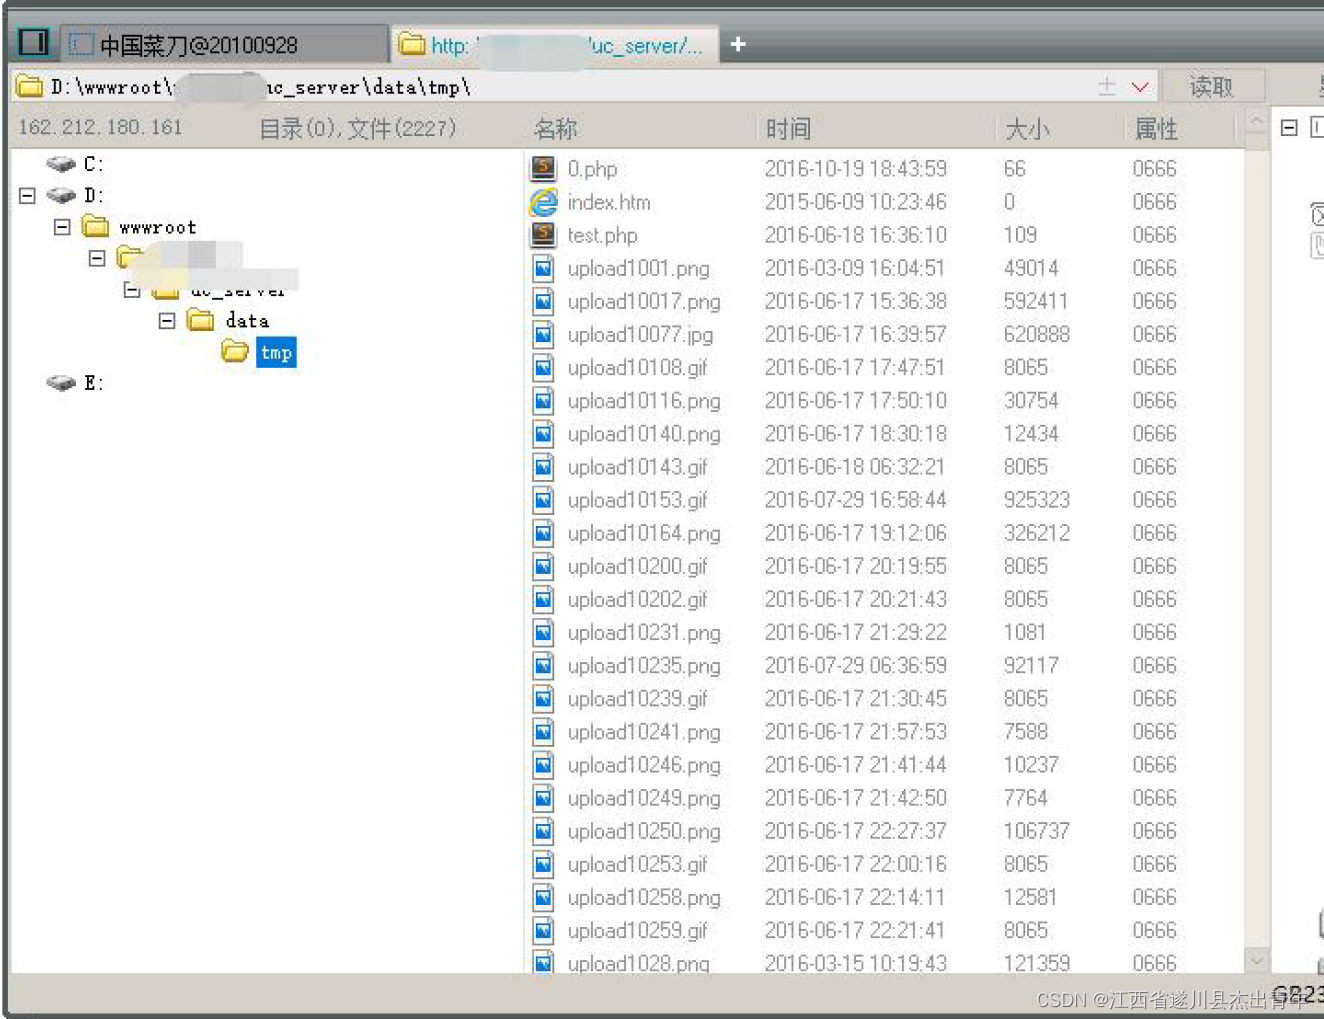The image size is (1324, 1019).
Task: Collapse the data folder tree node
Action: point(167,320)
